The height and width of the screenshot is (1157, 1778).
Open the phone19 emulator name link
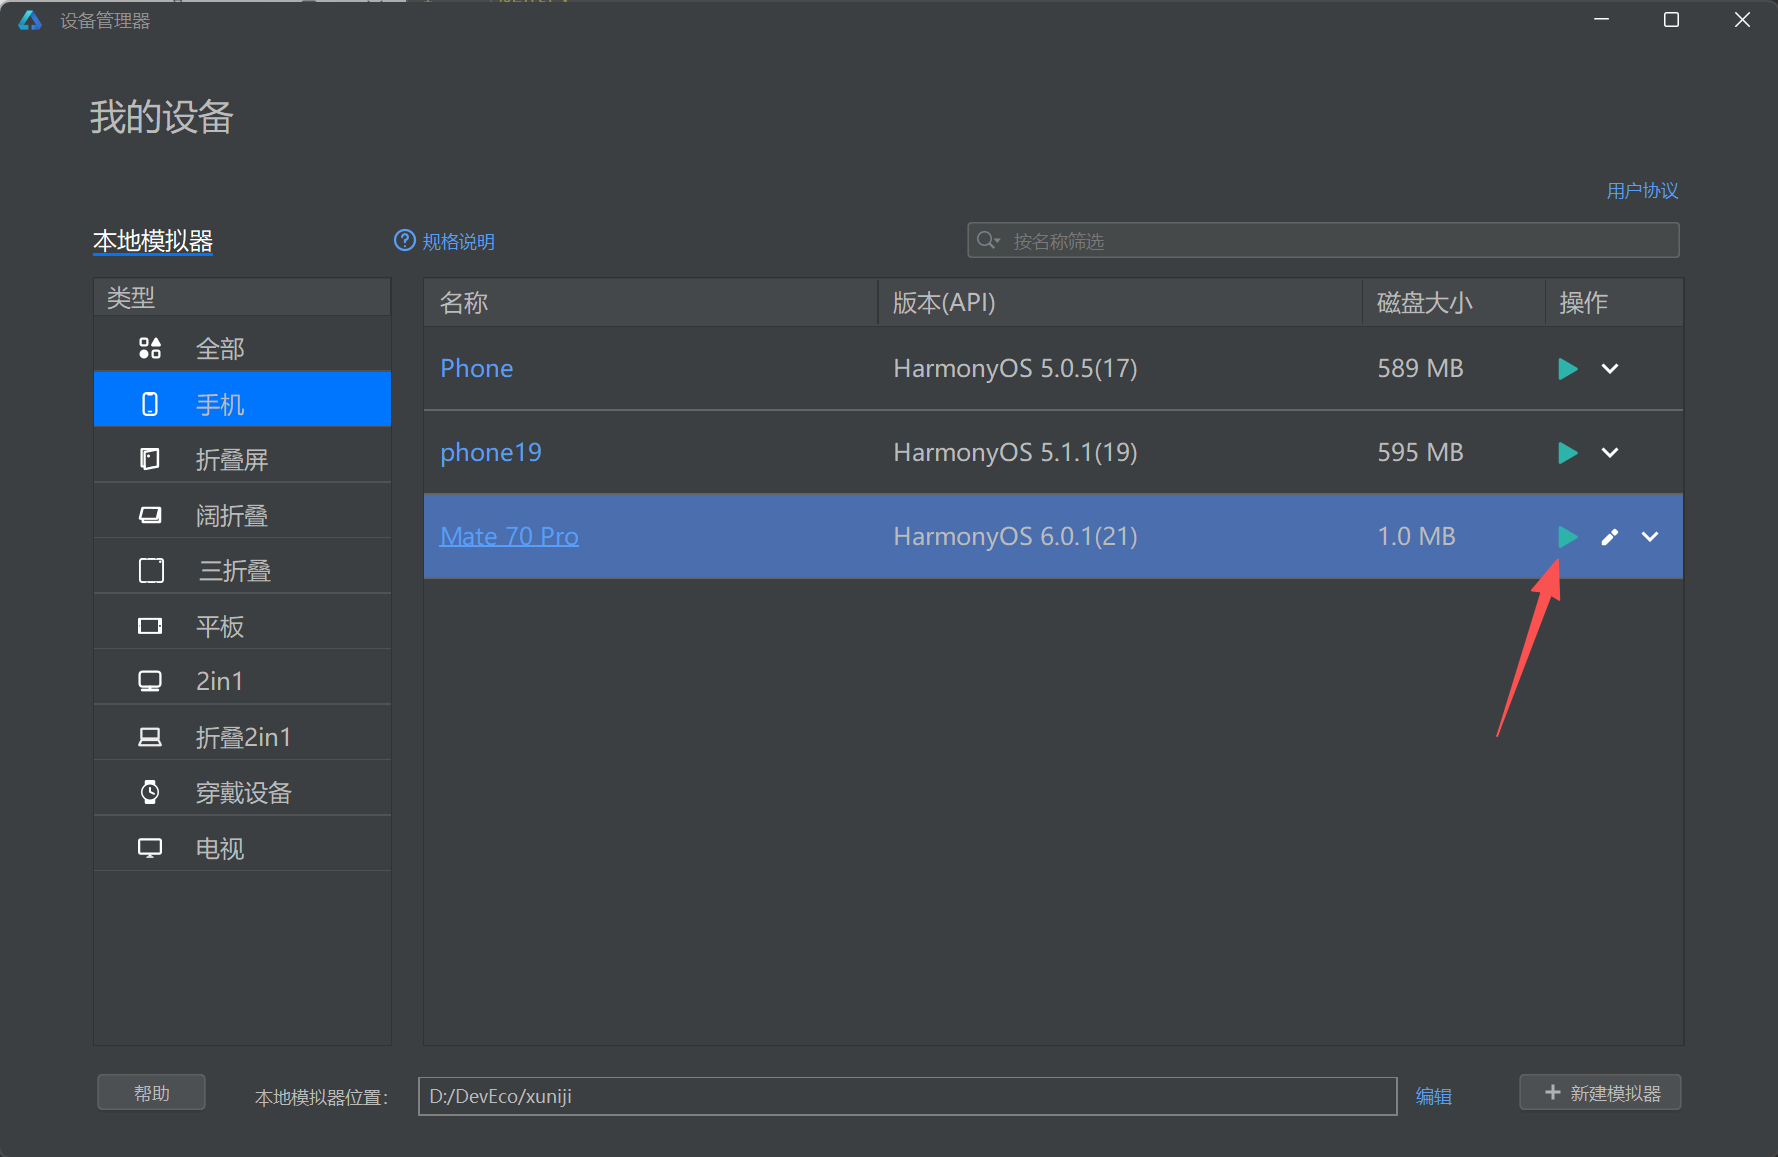(491, 452)
